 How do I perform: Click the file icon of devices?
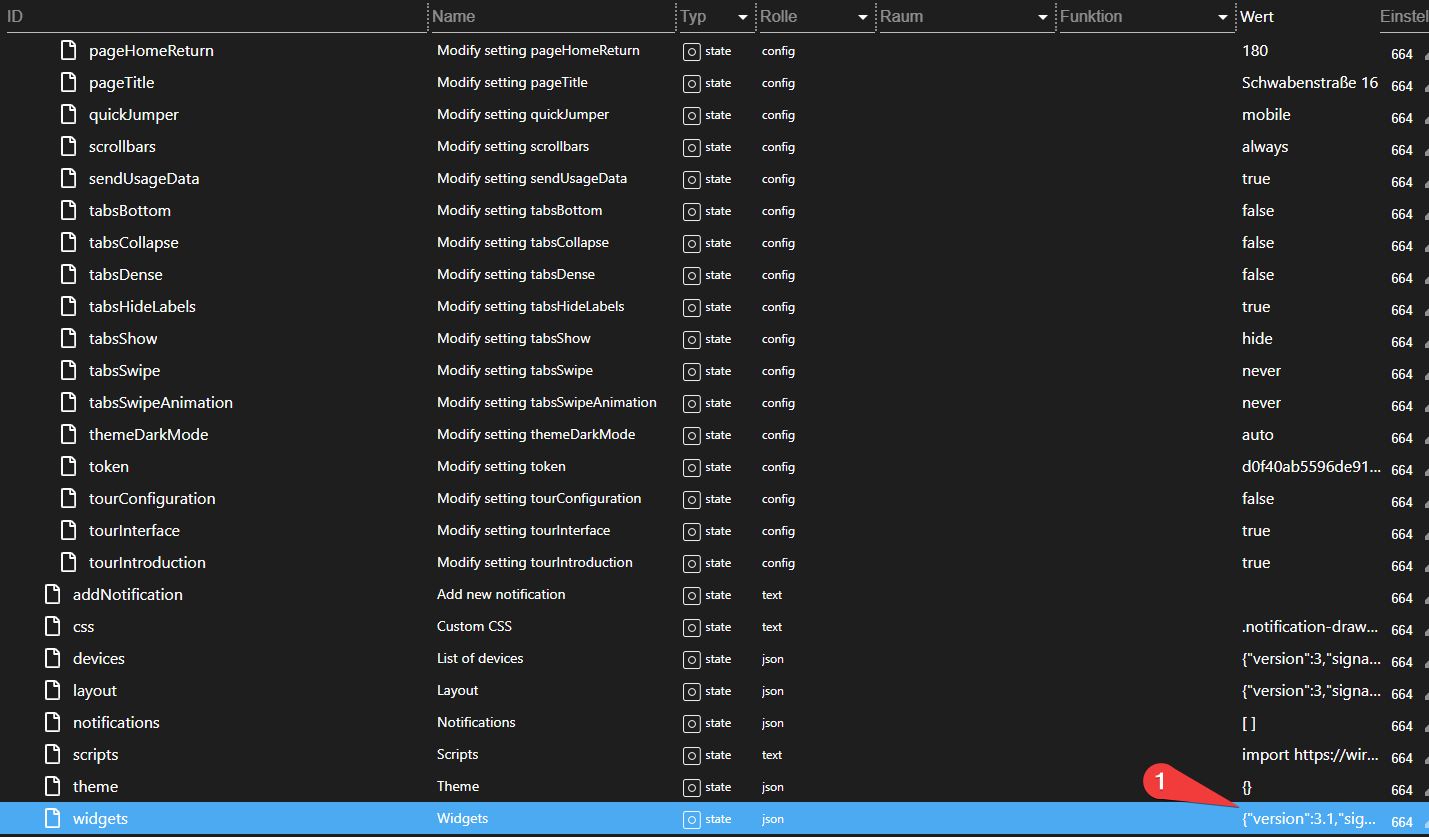pos(52,658)
